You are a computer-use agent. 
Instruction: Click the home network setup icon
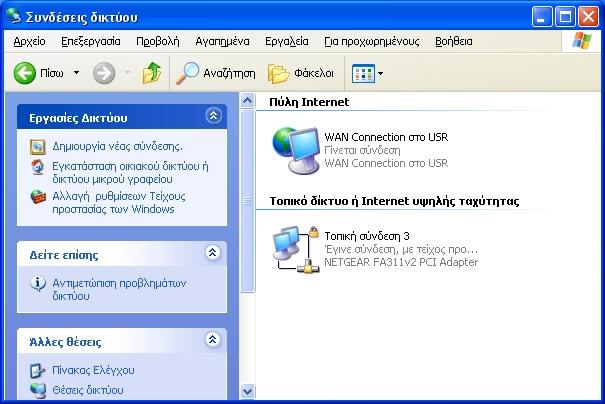pos(38,167)
